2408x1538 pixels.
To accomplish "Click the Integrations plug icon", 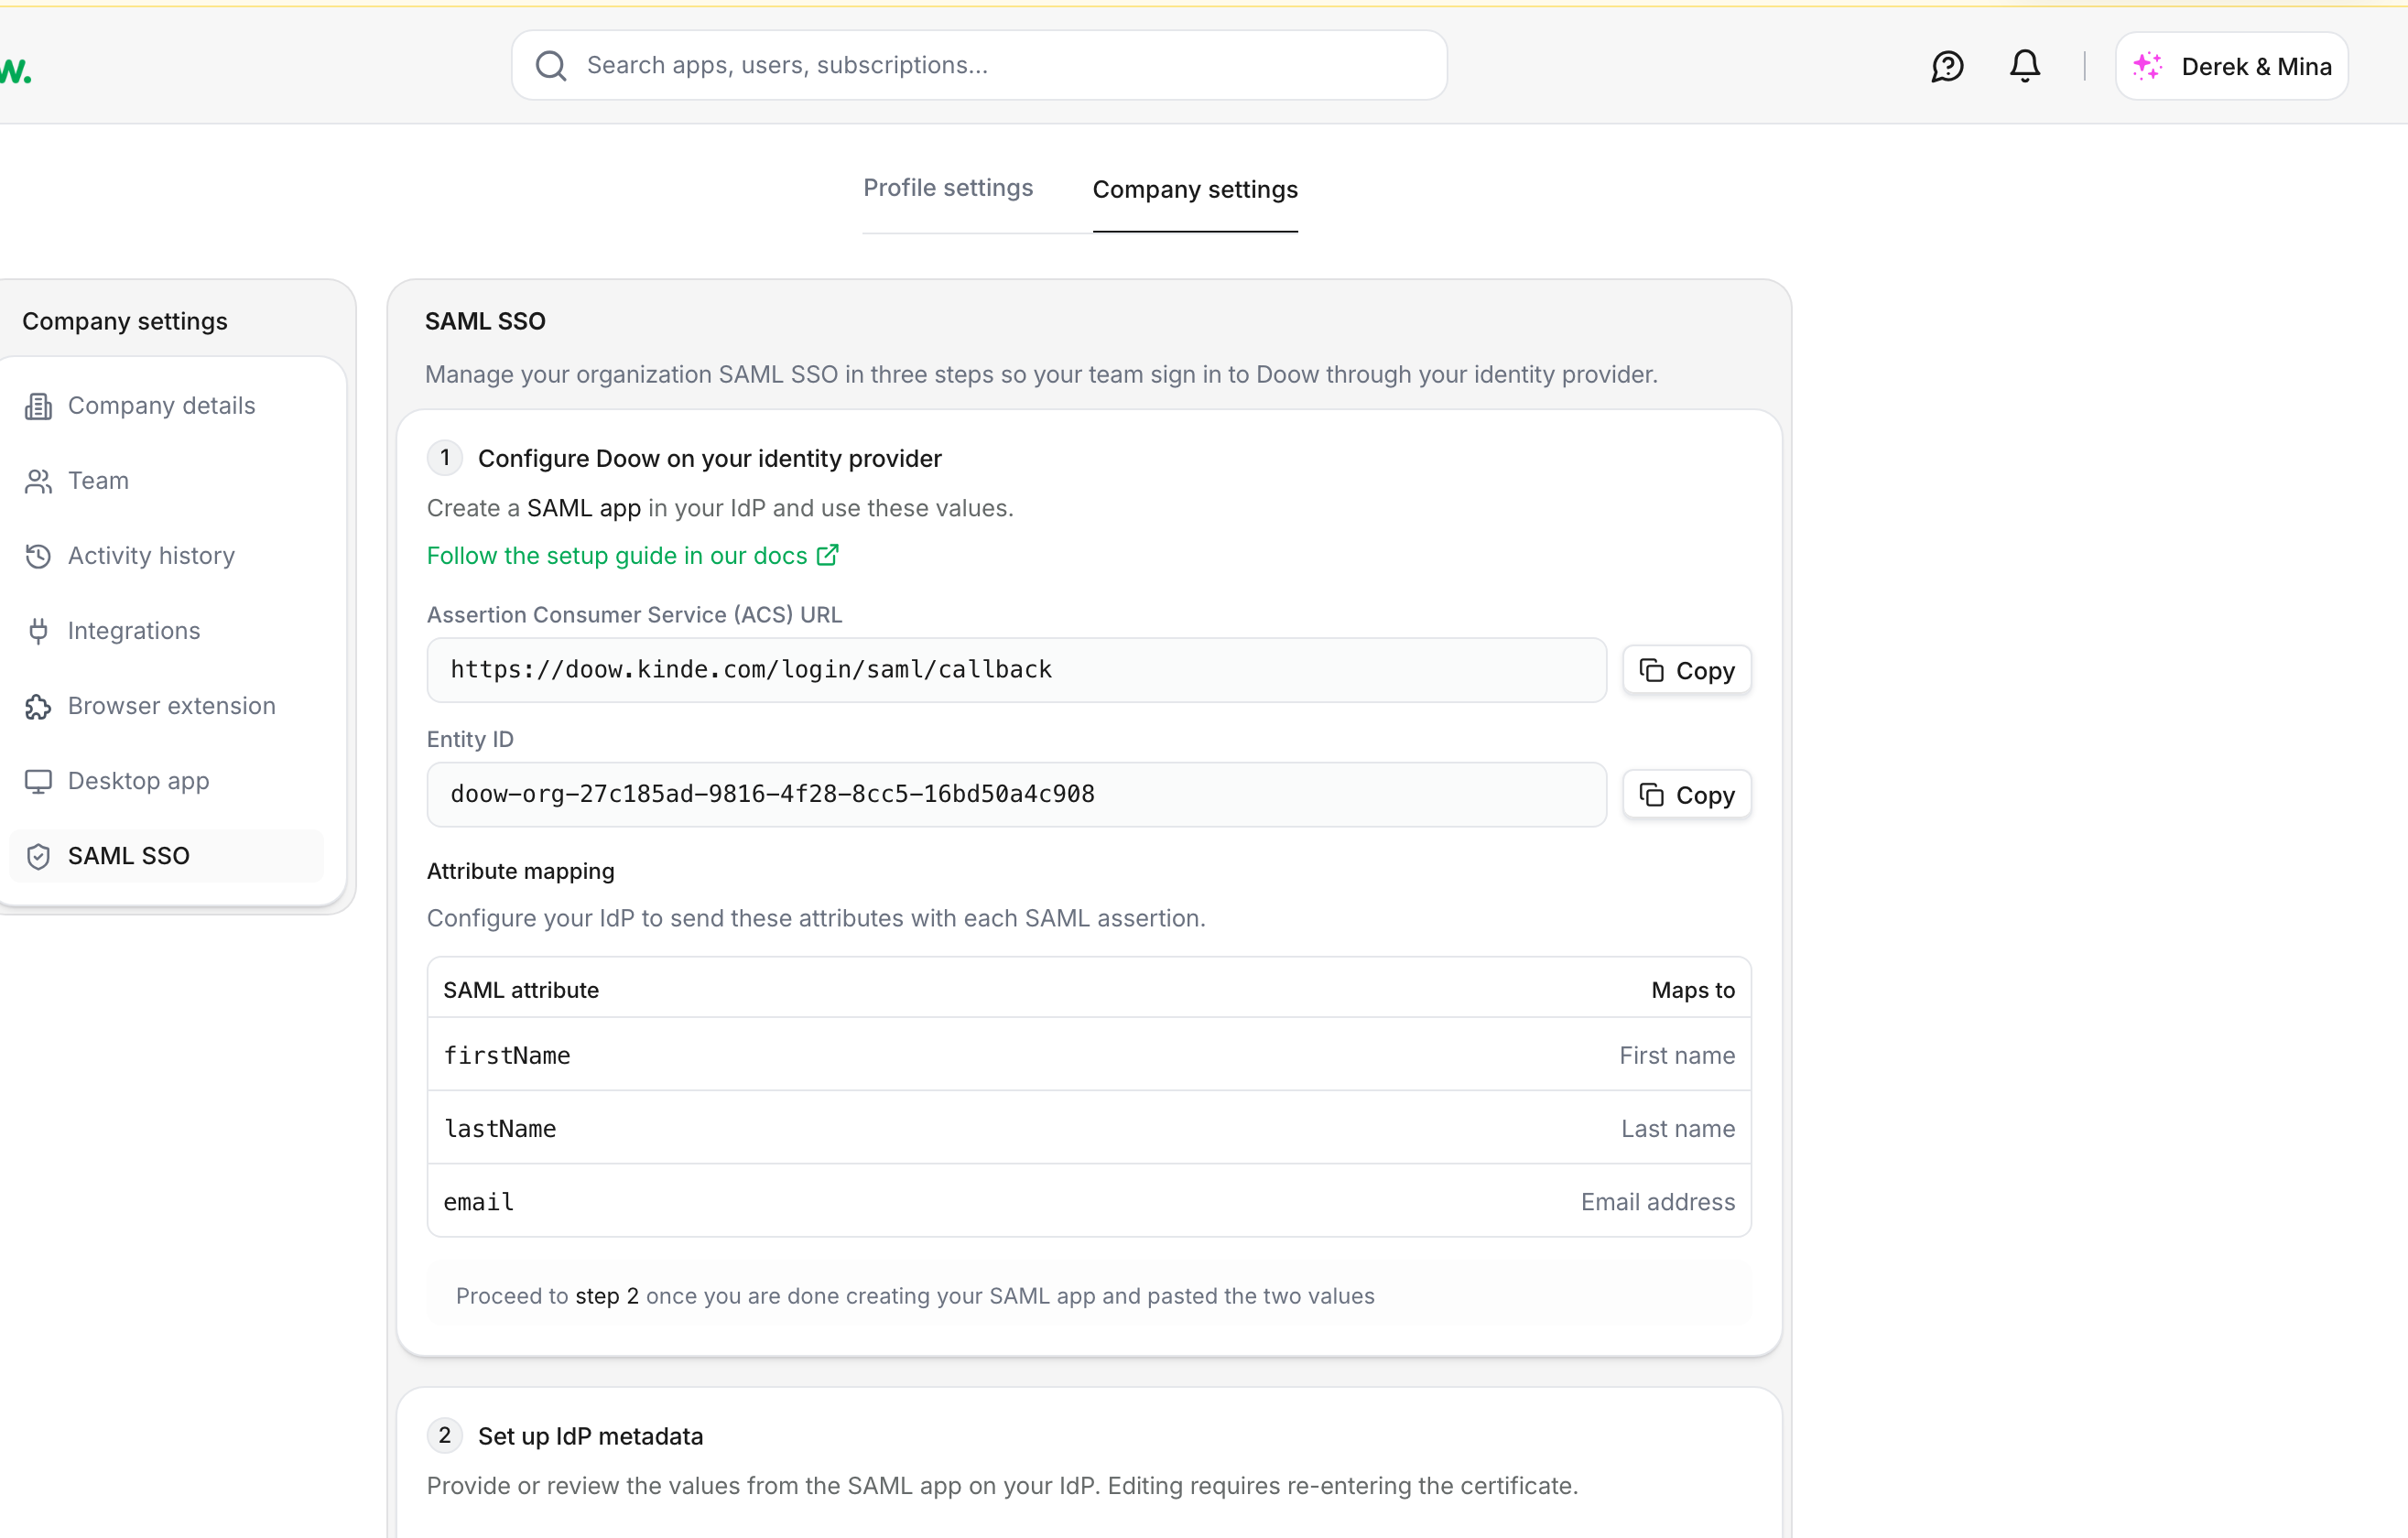I will [x=38, y=631].
